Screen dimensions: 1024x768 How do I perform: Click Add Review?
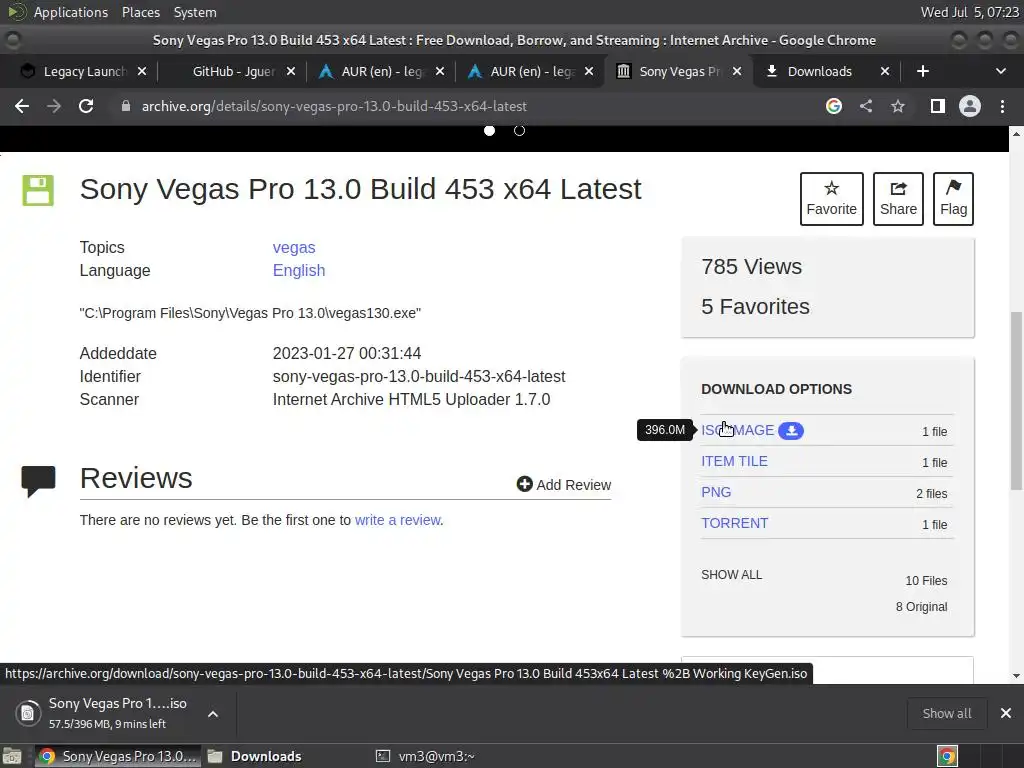click(x=564, y=485)
